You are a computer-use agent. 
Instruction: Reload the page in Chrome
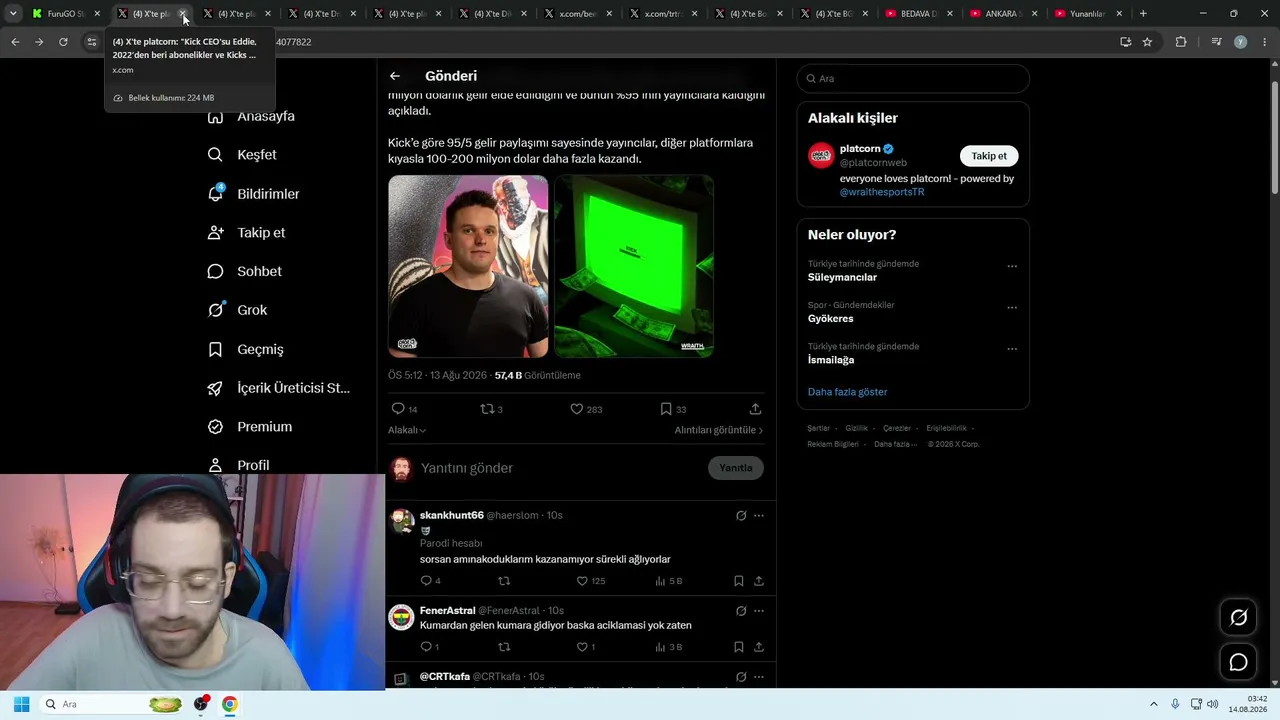point(63,42)
